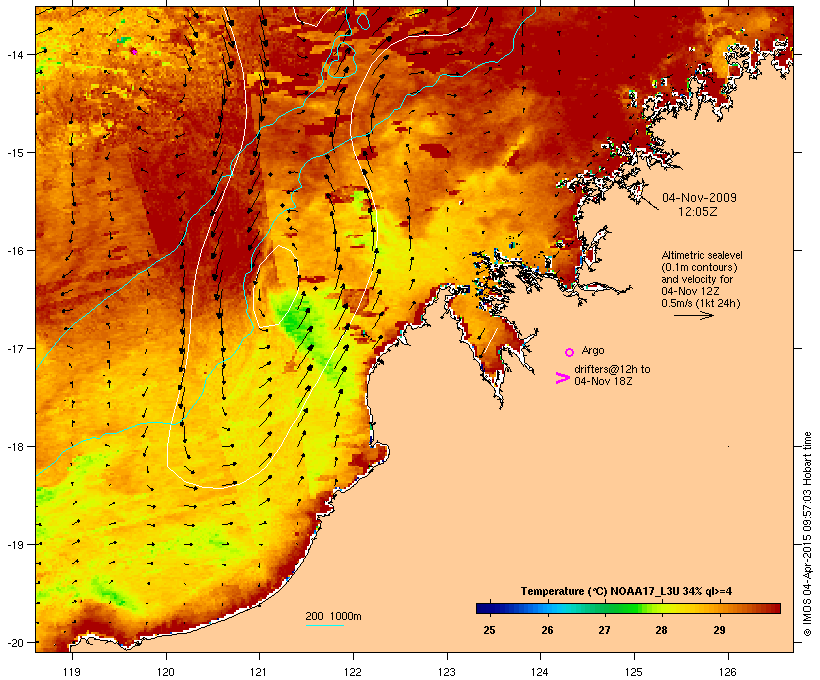Click the colorbar tick value 28
Screen dimensions: 820x680
click(661, 630)
